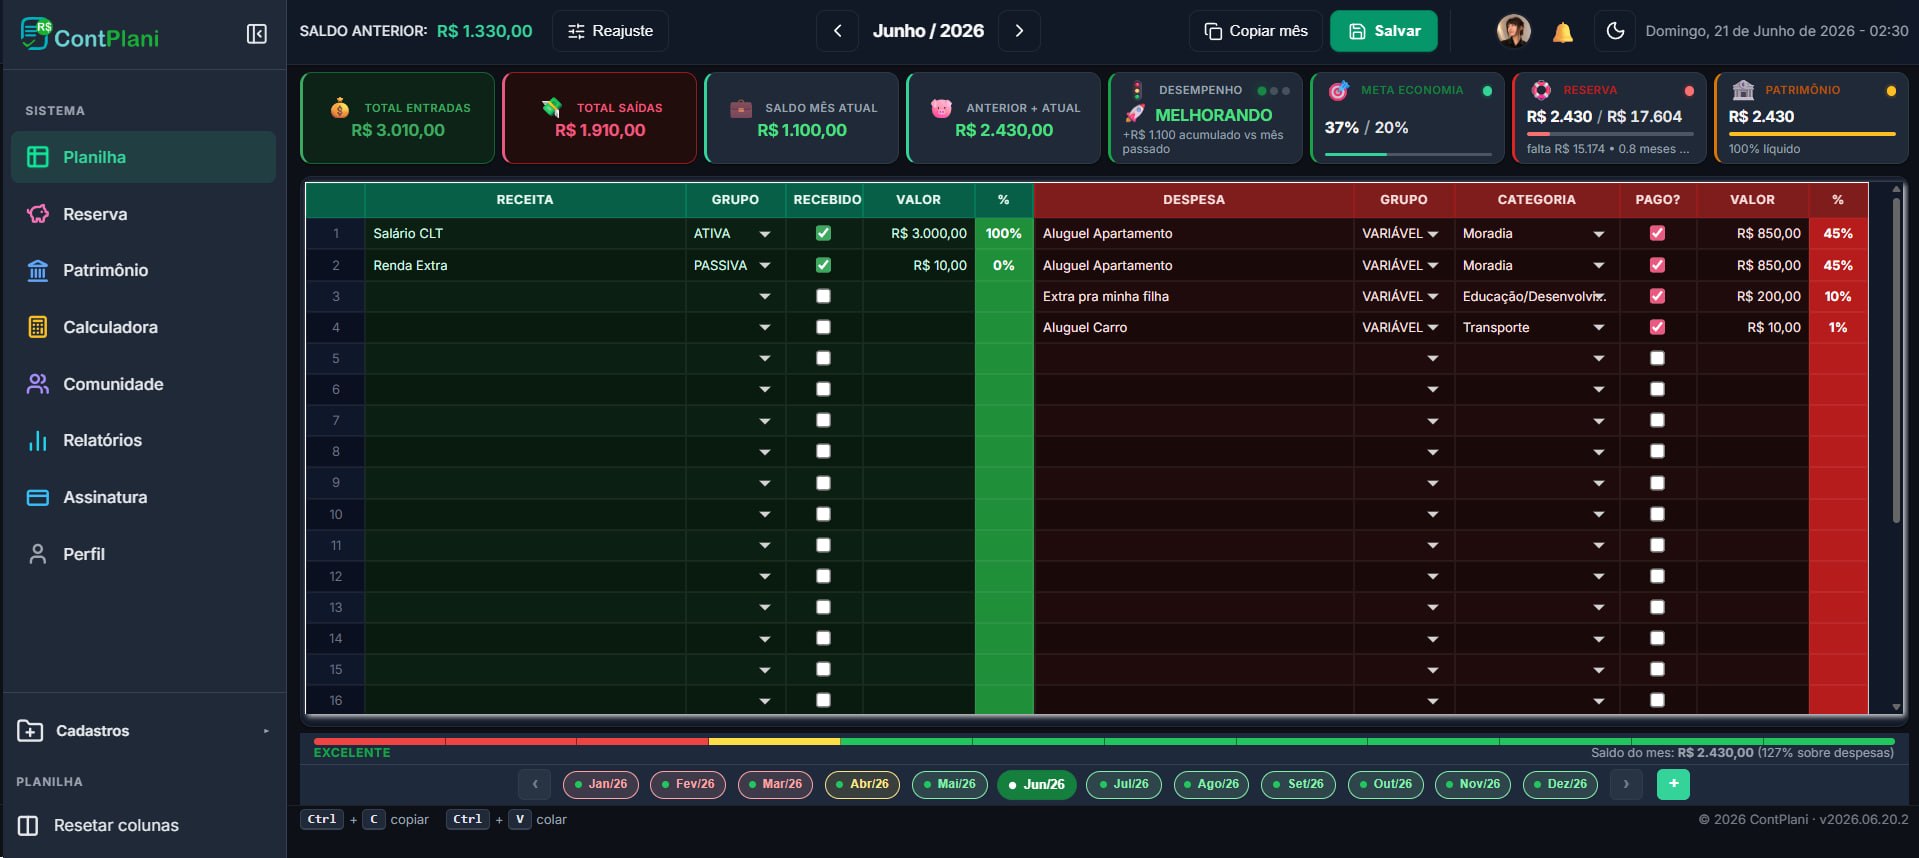Click the Planilha spreadsheet icon in sidebar
The width and height of the screenshot is (1919, 858).
[x=38, y=157]
